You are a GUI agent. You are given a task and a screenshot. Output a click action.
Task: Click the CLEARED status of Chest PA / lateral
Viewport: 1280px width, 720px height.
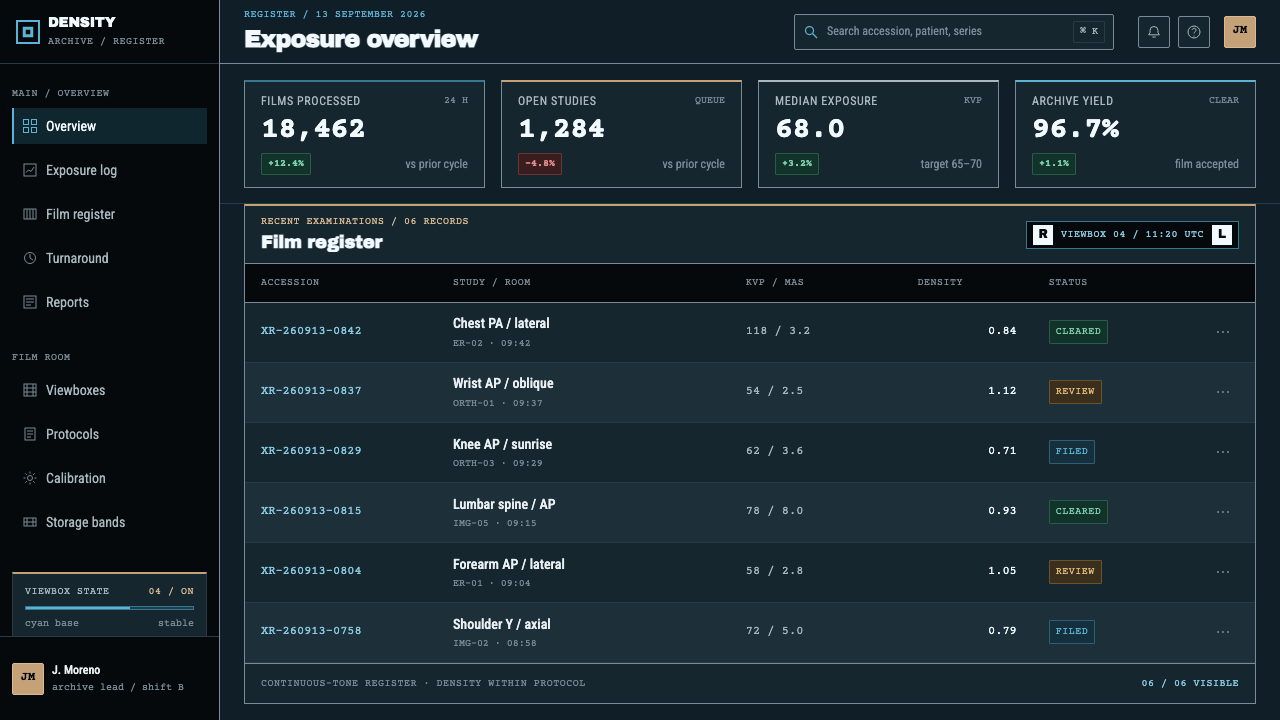point(1078,331)
